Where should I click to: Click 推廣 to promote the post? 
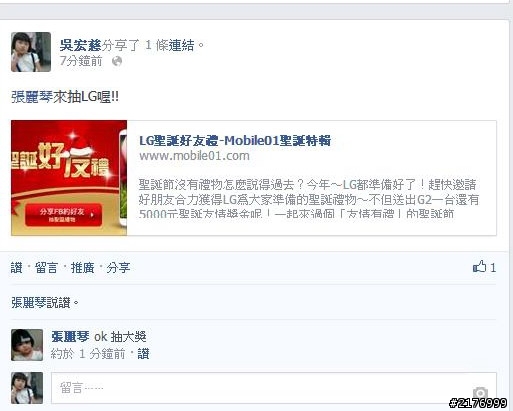[x=82, y=268]
